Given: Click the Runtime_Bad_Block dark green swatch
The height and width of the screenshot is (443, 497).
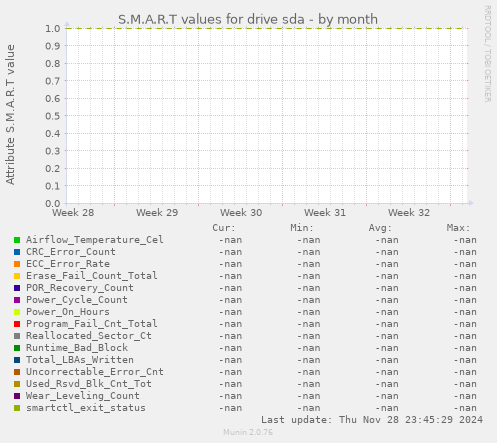Looking at the screenshot, I should click(17, 348).
